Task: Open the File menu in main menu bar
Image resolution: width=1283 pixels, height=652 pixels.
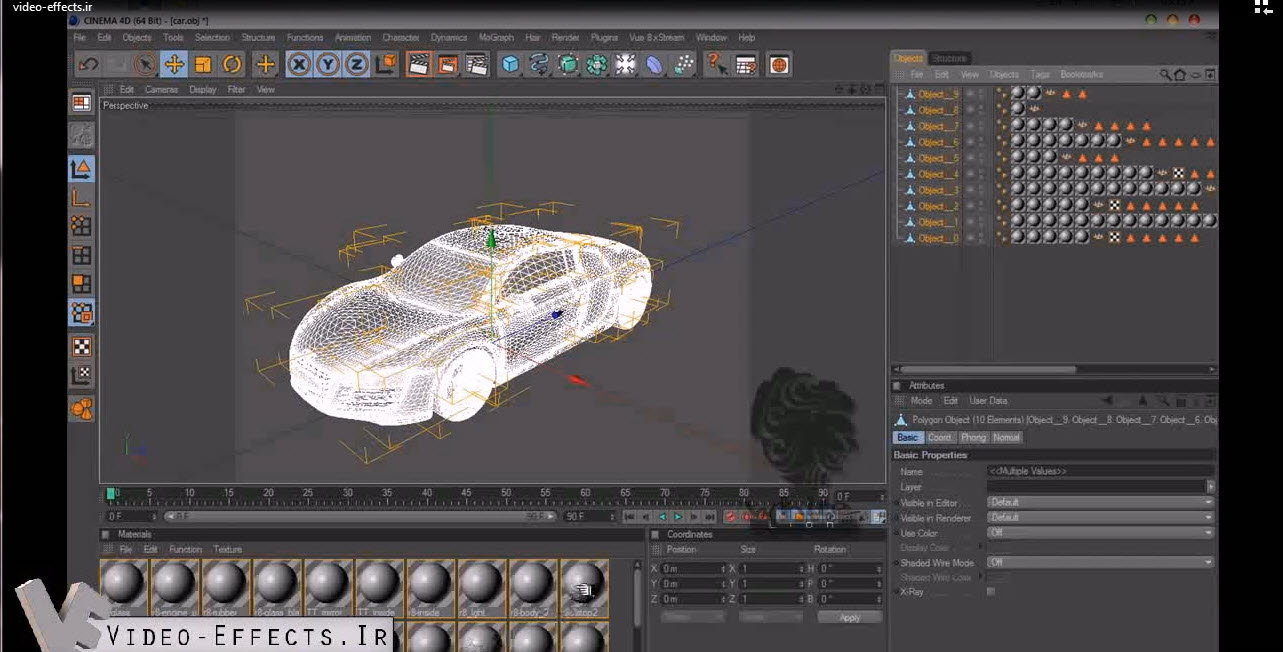Action: coord(80,38)
